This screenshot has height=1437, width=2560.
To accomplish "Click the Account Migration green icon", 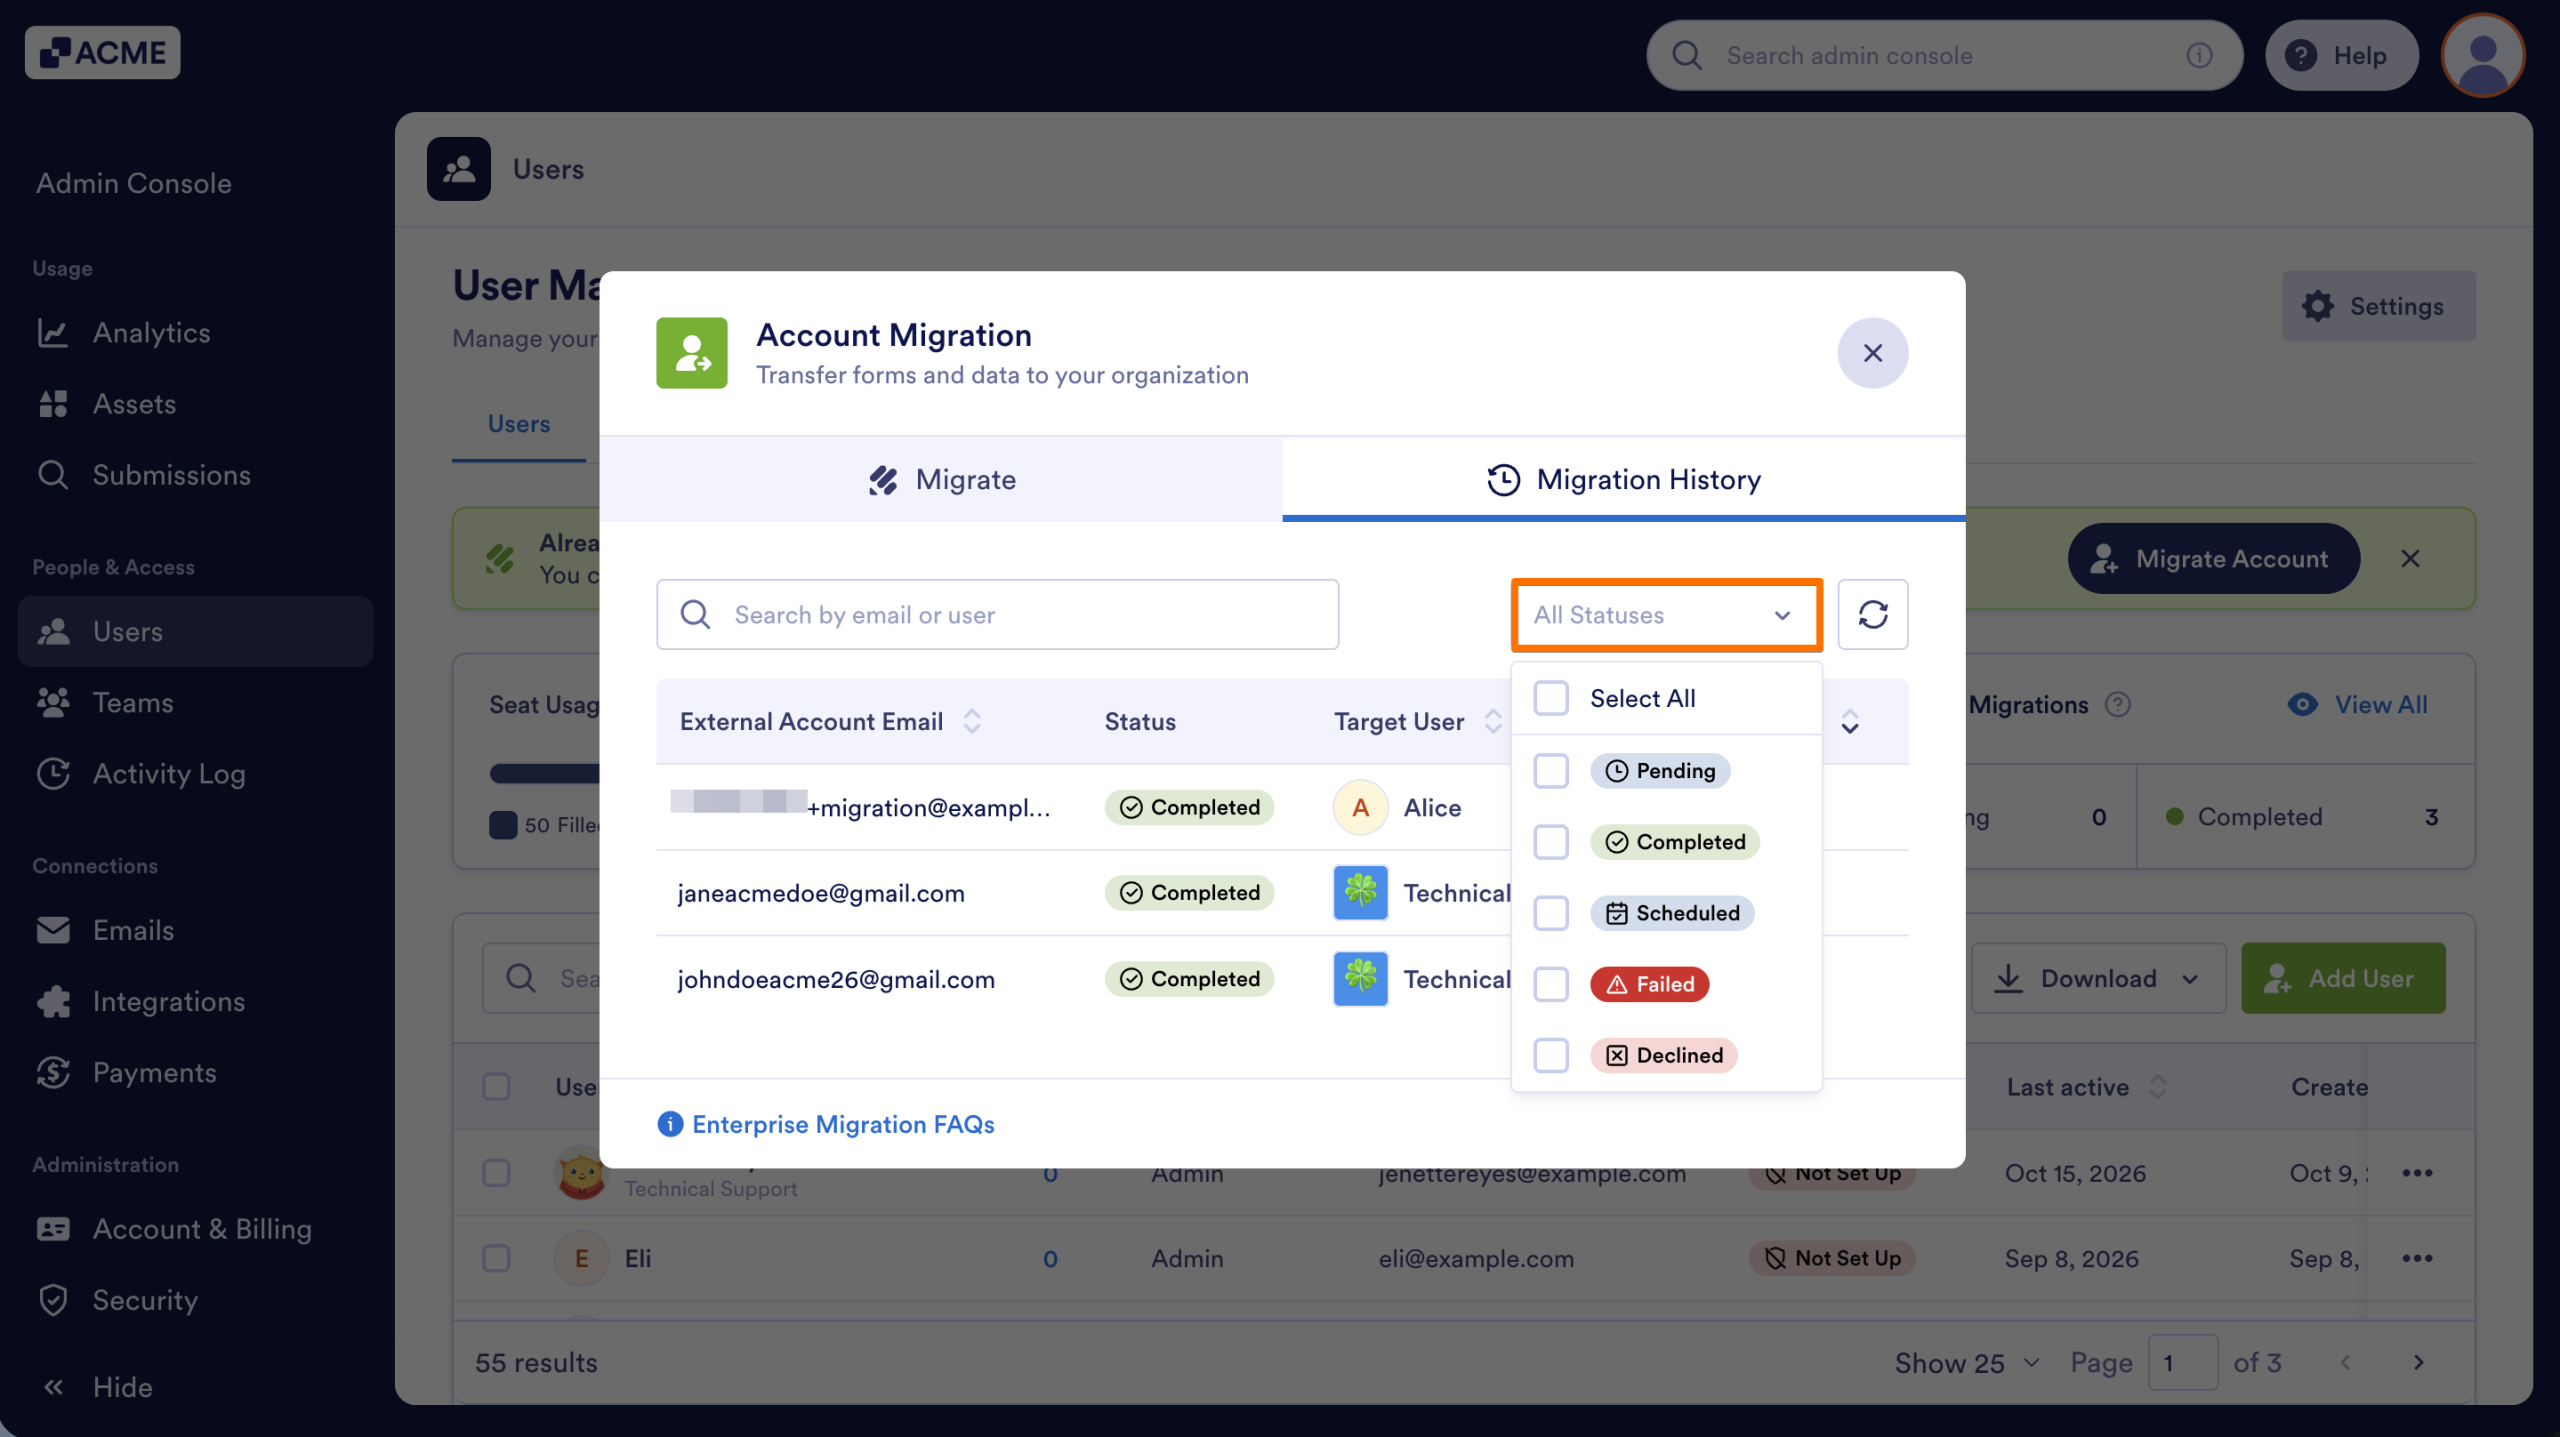I will click(x=692, y=353).
